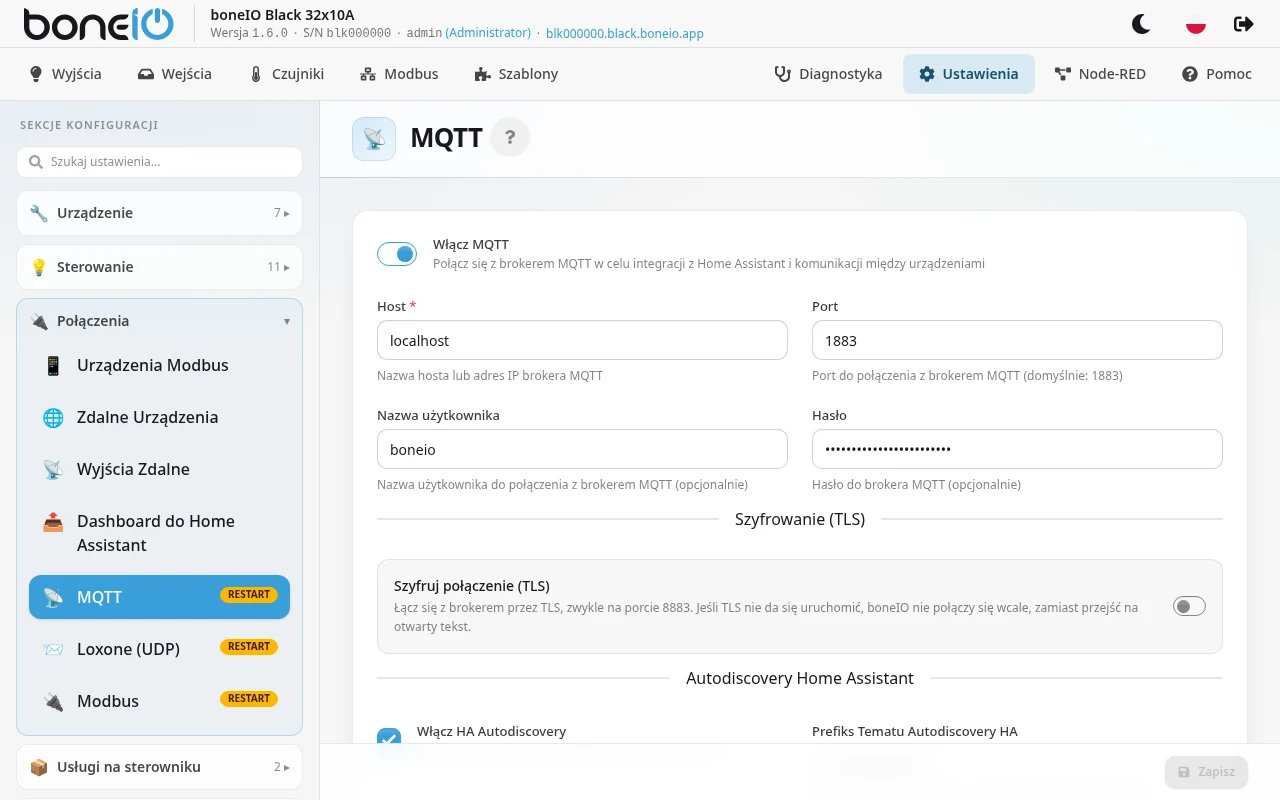Disable the Włącz MQTT switch
This screenshot has height=800, width=1280.
pos(397,254)
